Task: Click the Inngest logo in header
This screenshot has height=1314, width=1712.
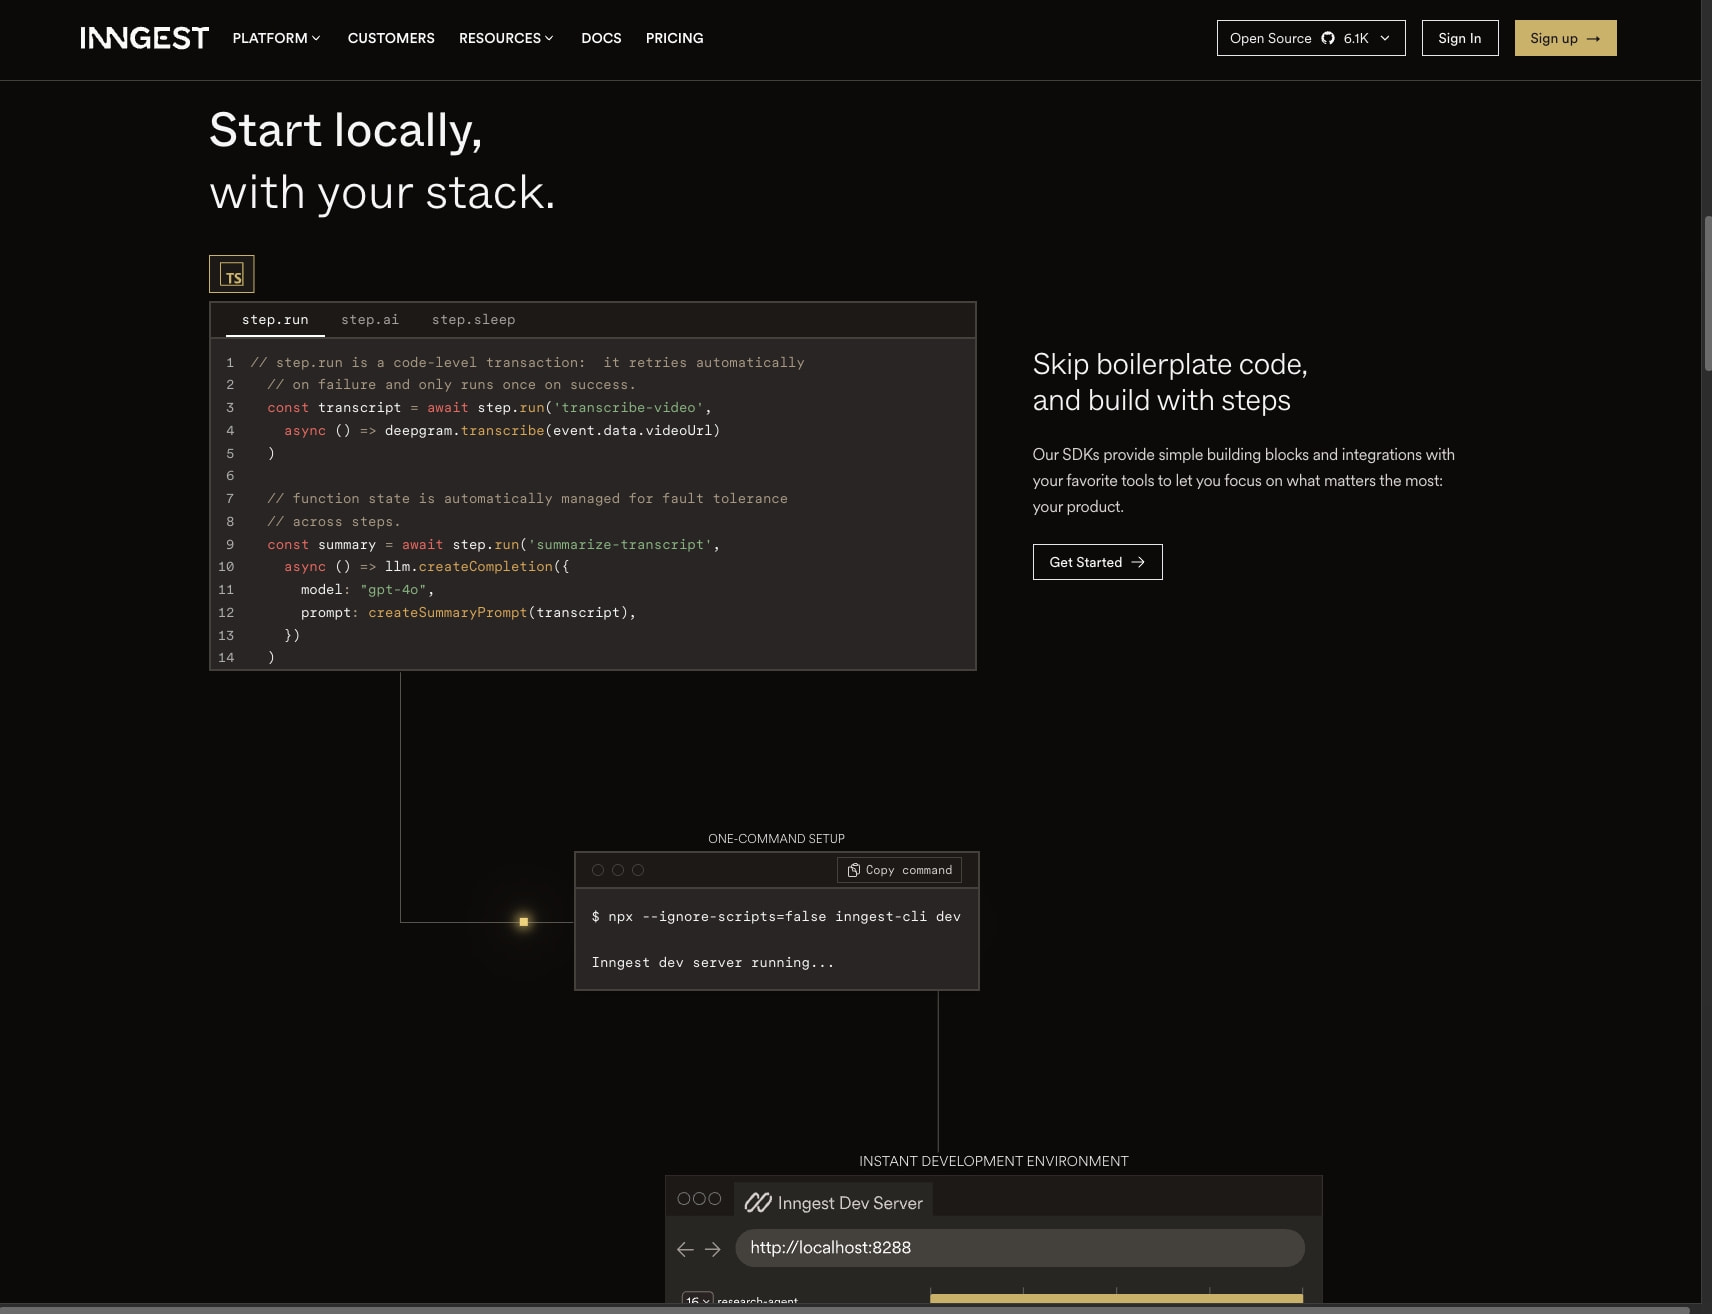Action: [144, 38]
